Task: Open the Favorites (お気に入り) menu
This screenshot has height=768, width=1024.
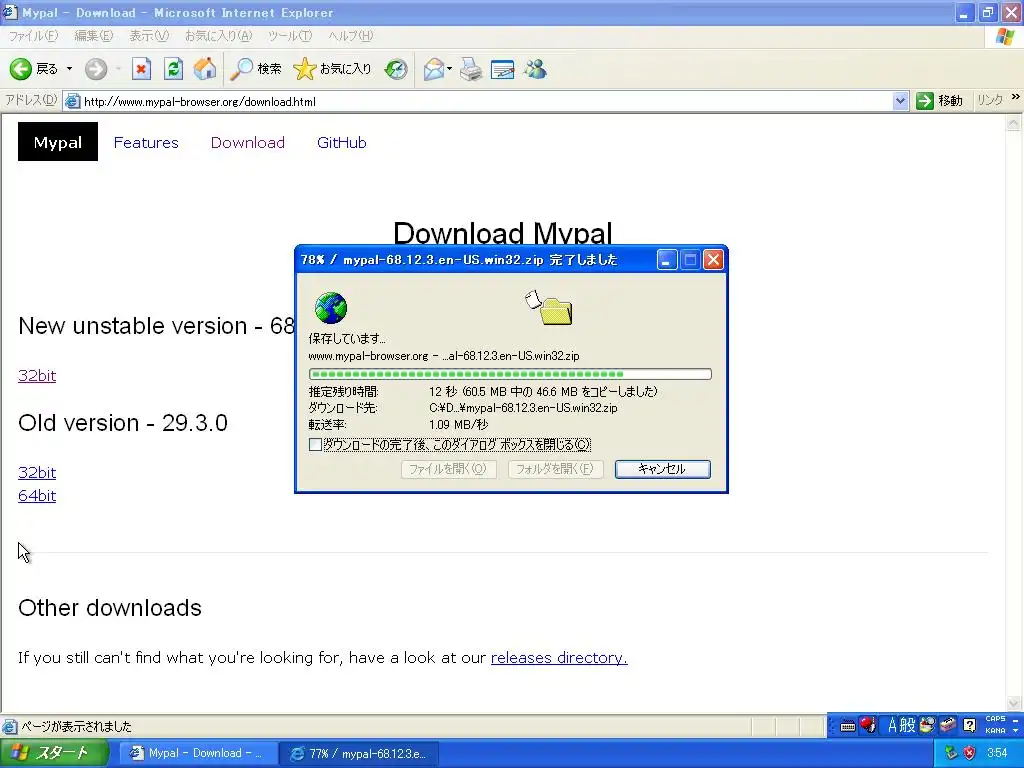Action: click(x=218, y=36)
